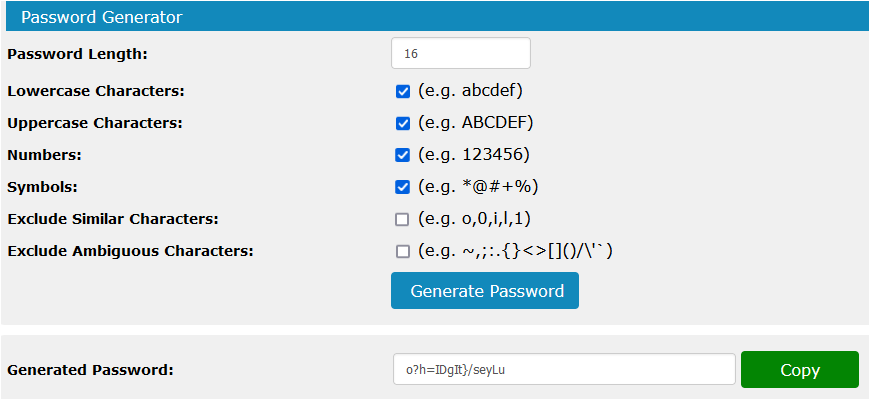This screenshot has width=870, height=400.
Task: Click the Uppercase Characters label
Action: [x=95, y=123]
